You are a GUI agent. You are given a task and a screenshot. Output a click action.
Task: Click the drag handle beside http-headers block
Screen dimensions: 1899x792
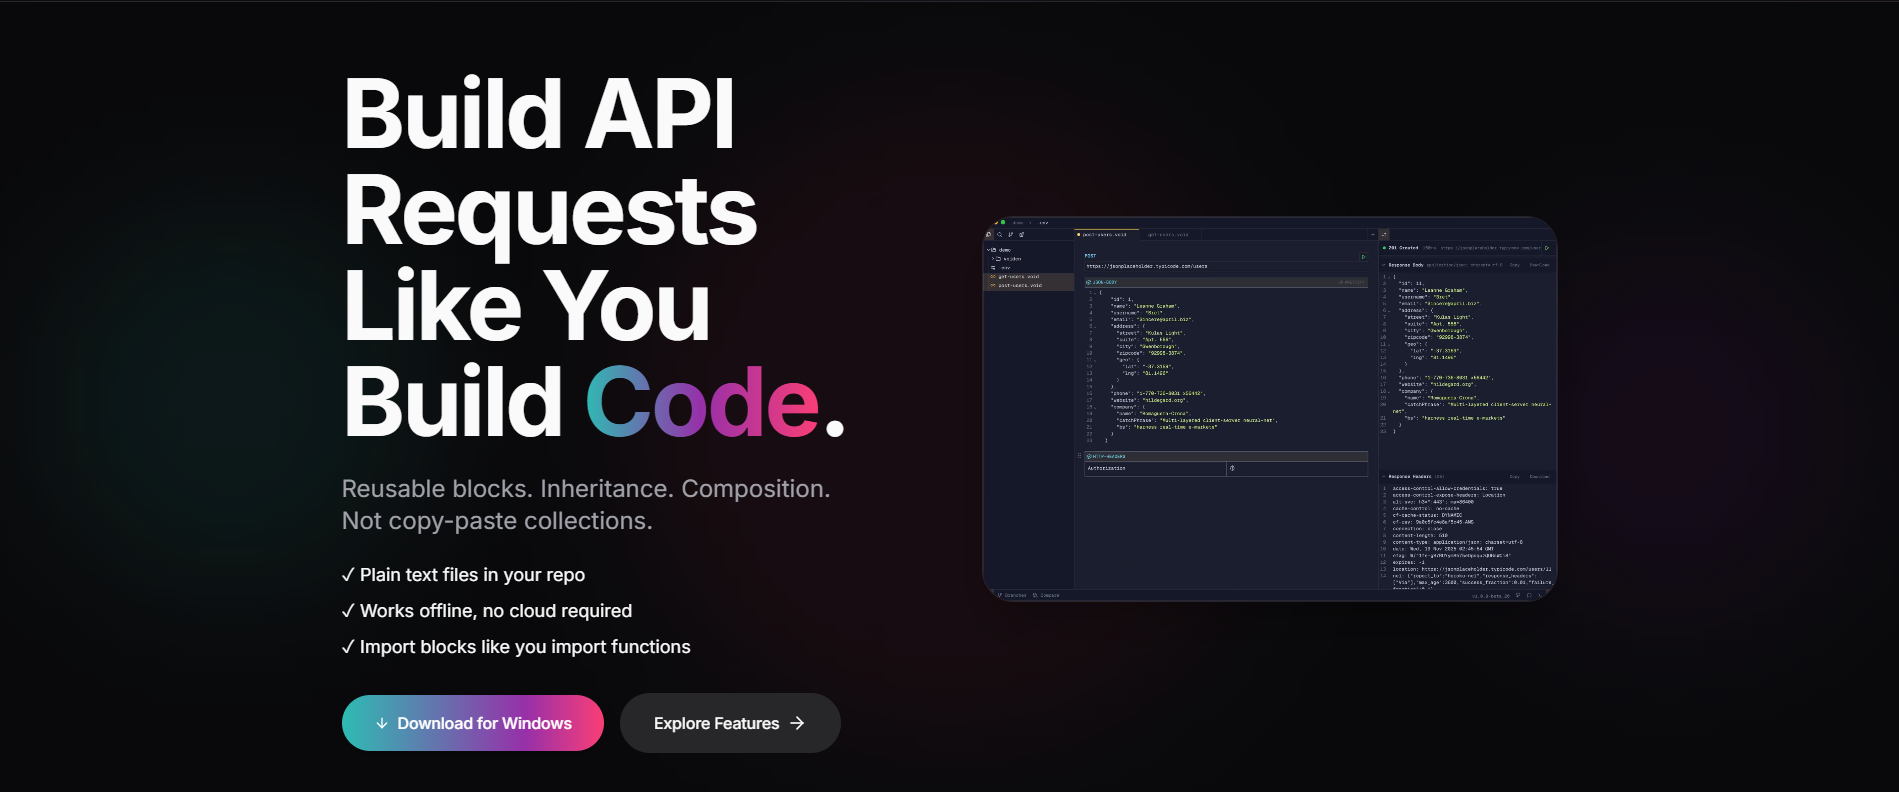point(1080,456)
